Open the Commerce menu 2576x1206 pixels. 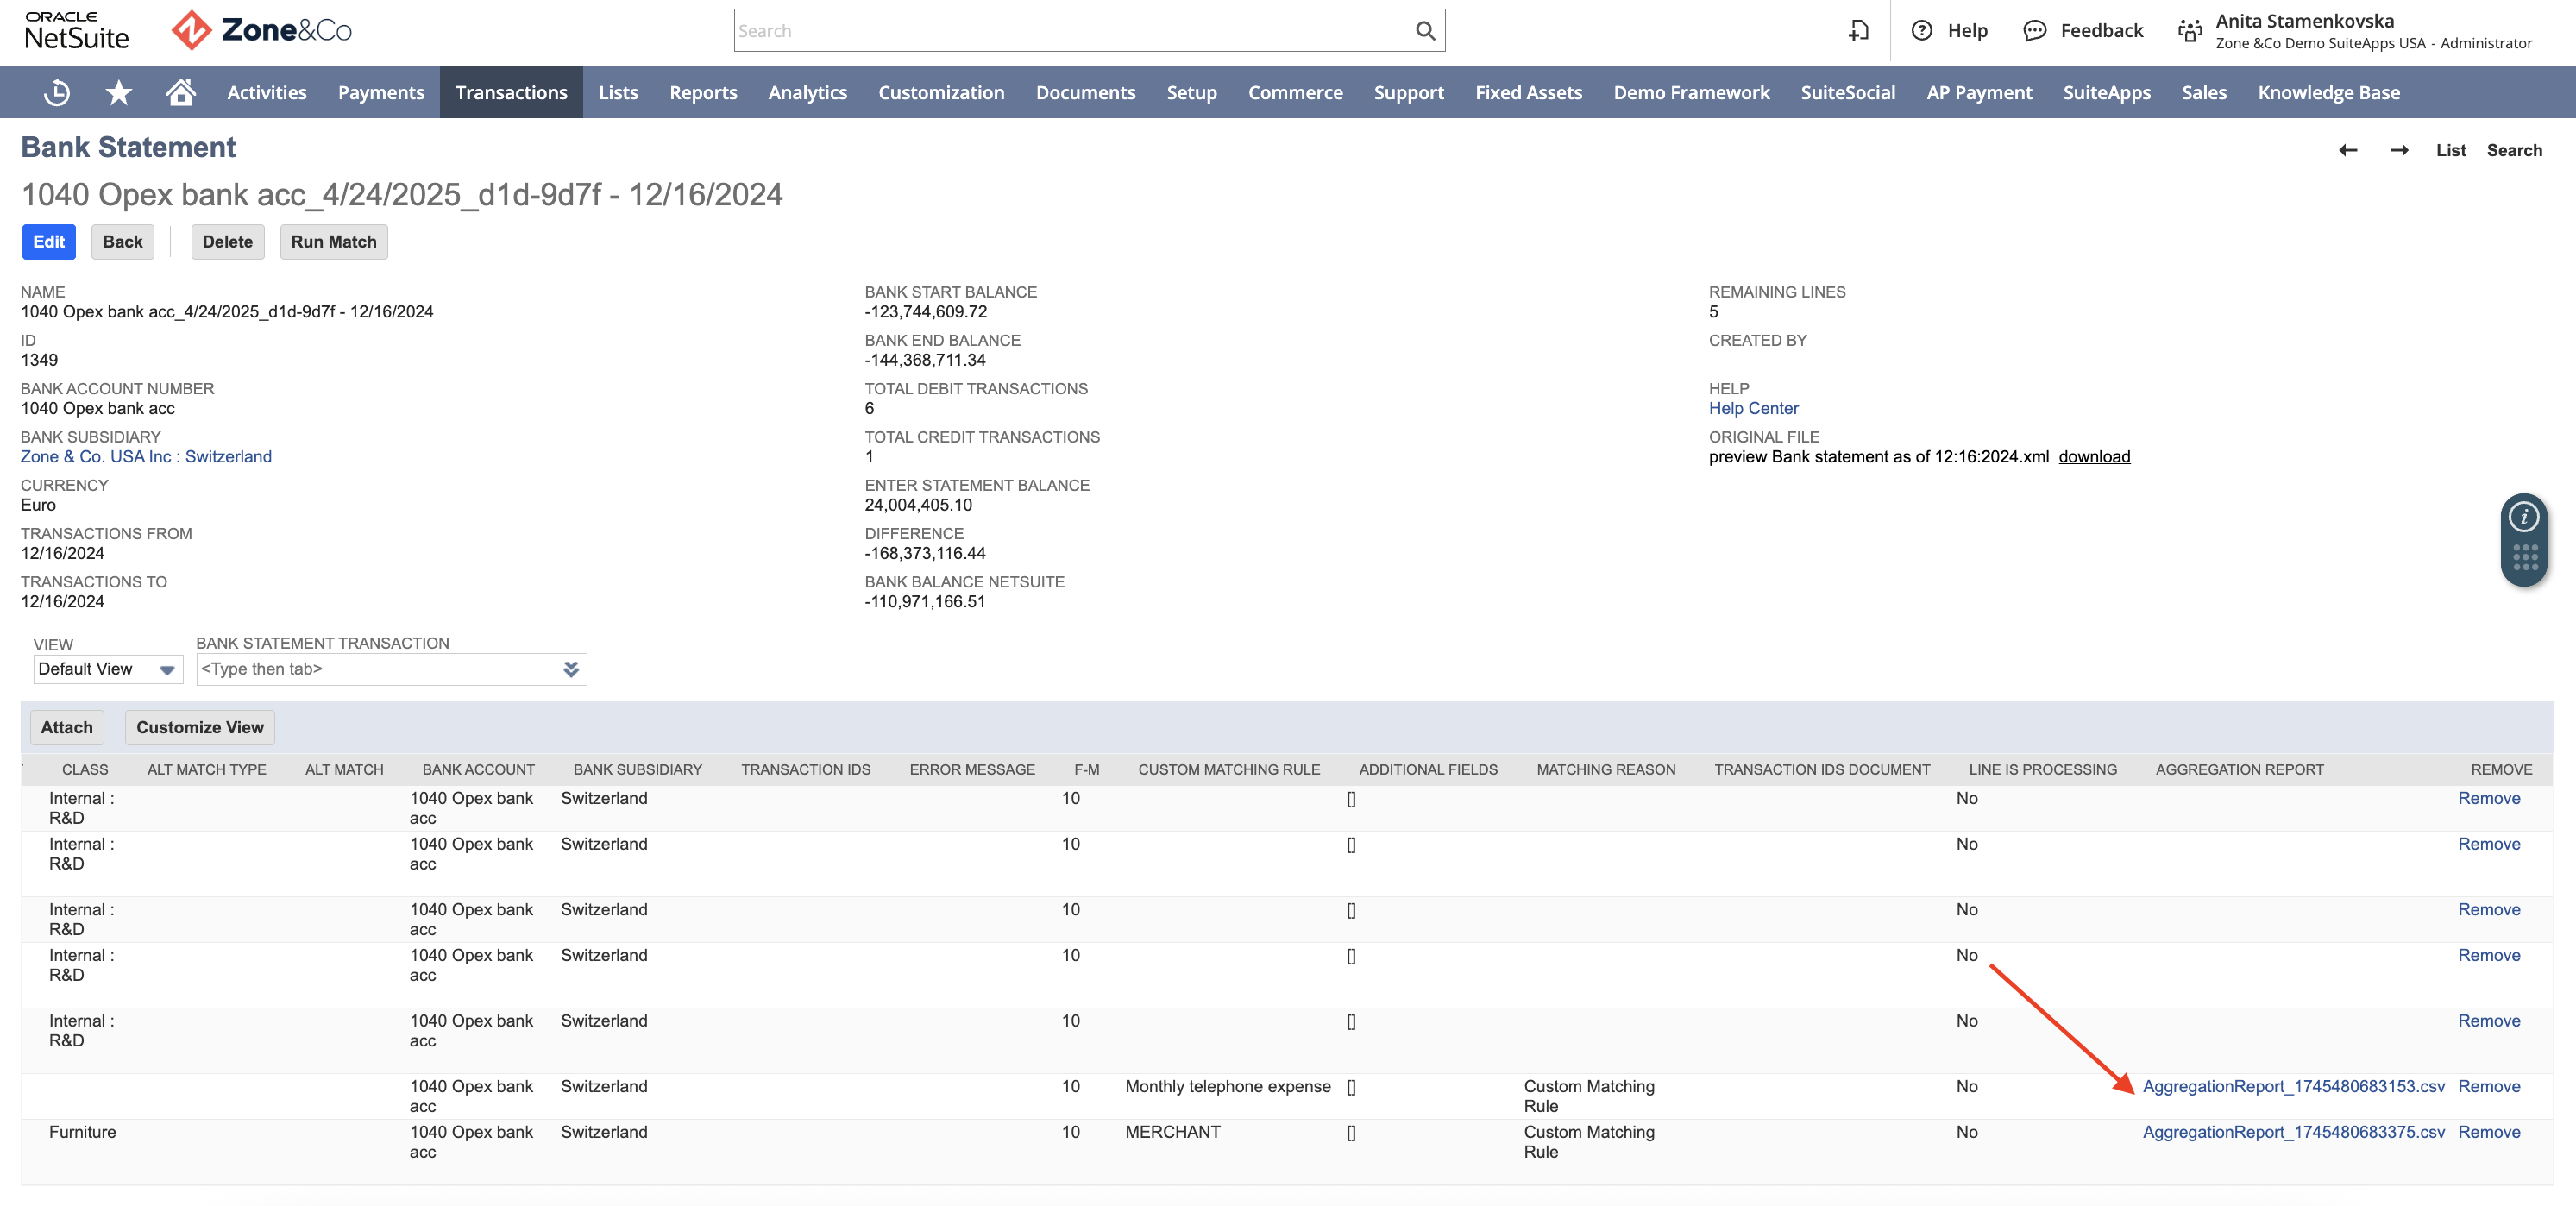[1295, 92]
